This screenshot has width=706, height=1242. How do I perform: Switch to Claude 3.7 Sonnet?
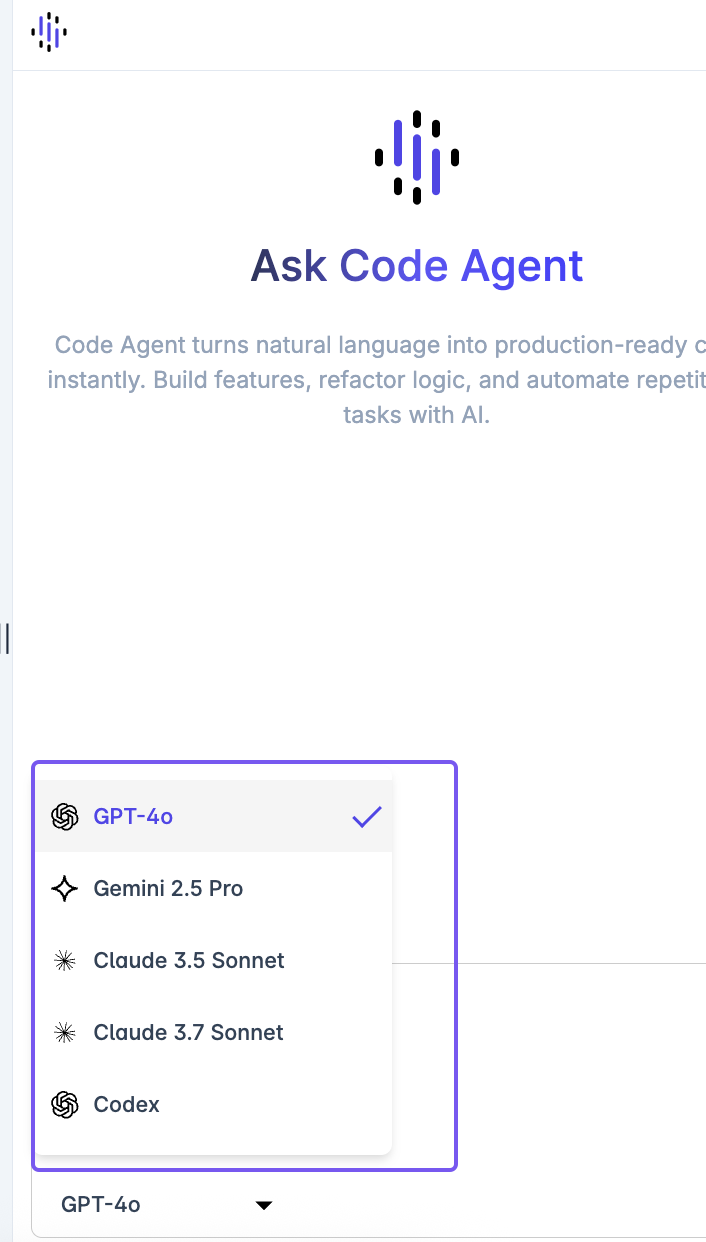click(x=215, y=1033)
